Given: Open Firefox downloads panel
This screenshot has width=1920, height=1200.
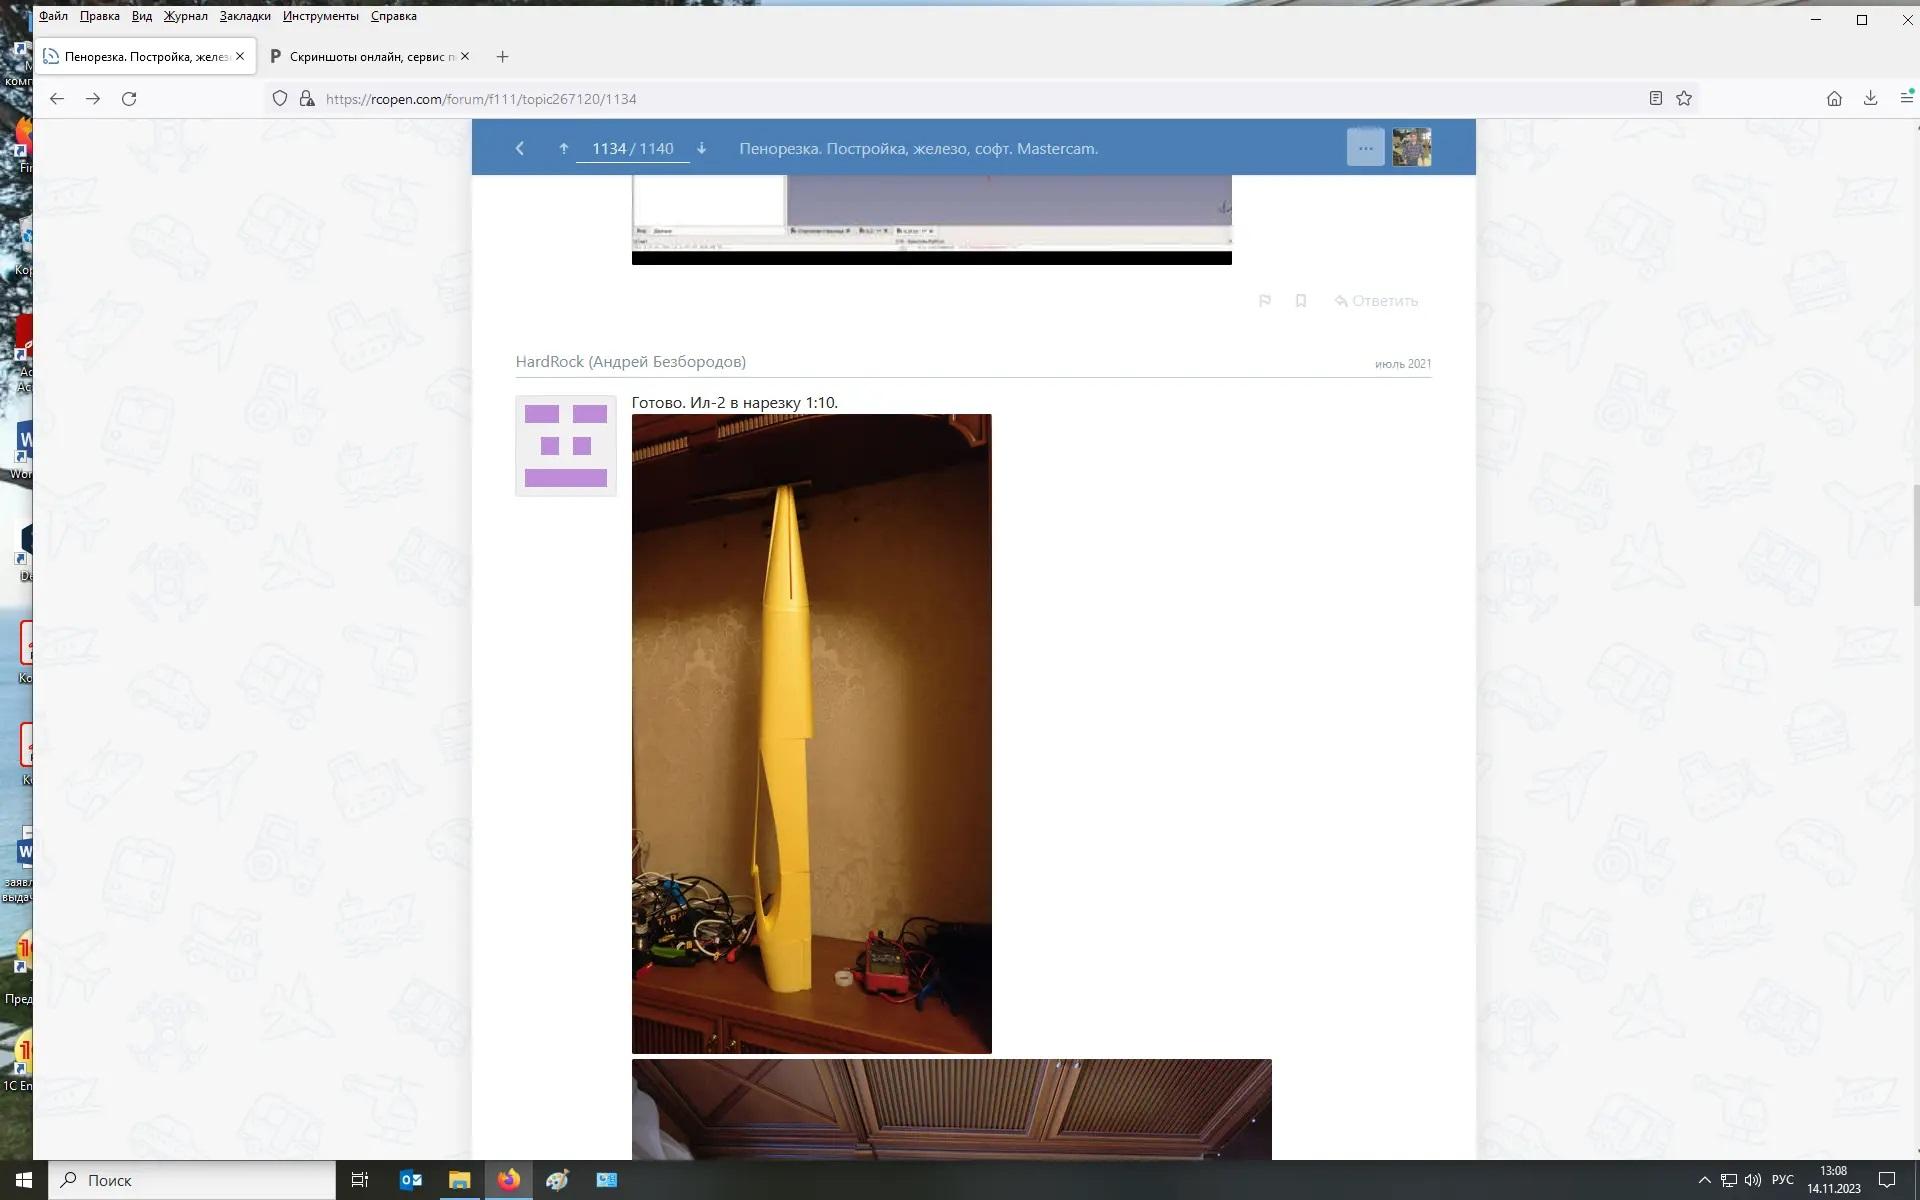Looking at the screenshot, I should [x=1870, y=98].
